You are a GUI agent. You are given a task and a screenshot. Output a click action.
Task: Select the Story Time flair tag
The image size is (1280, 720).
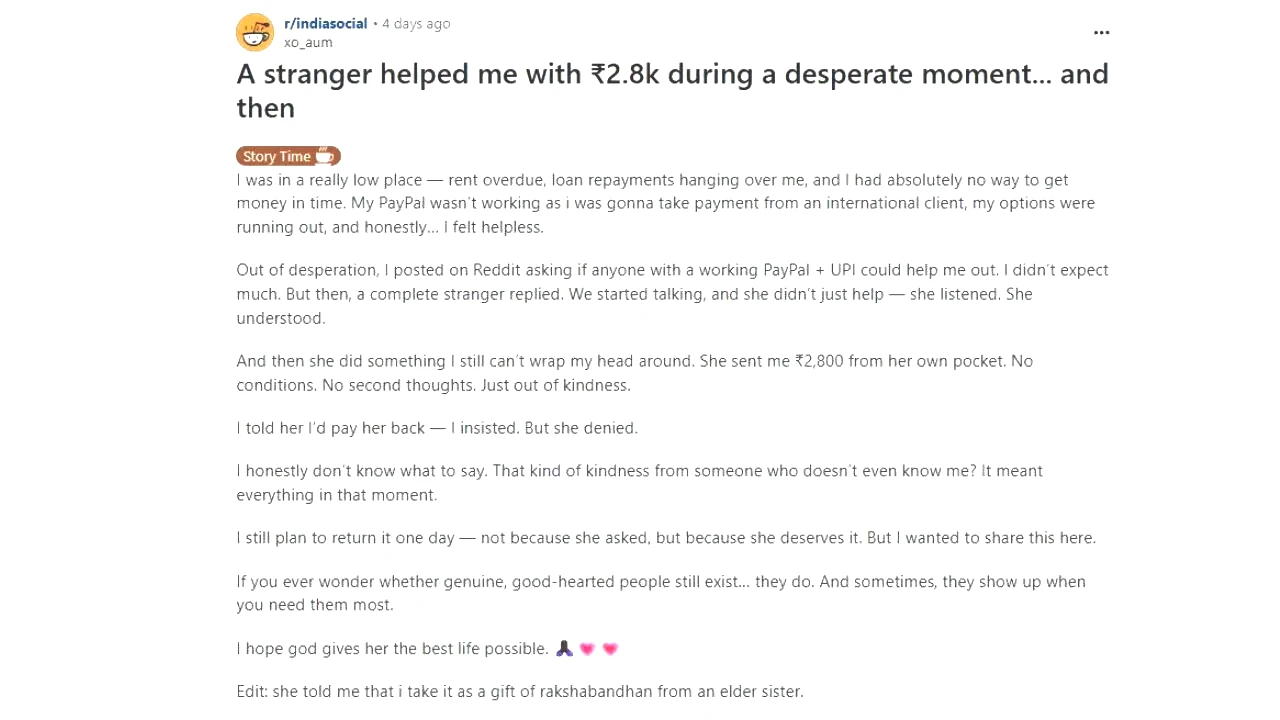[x=288, y=156]
